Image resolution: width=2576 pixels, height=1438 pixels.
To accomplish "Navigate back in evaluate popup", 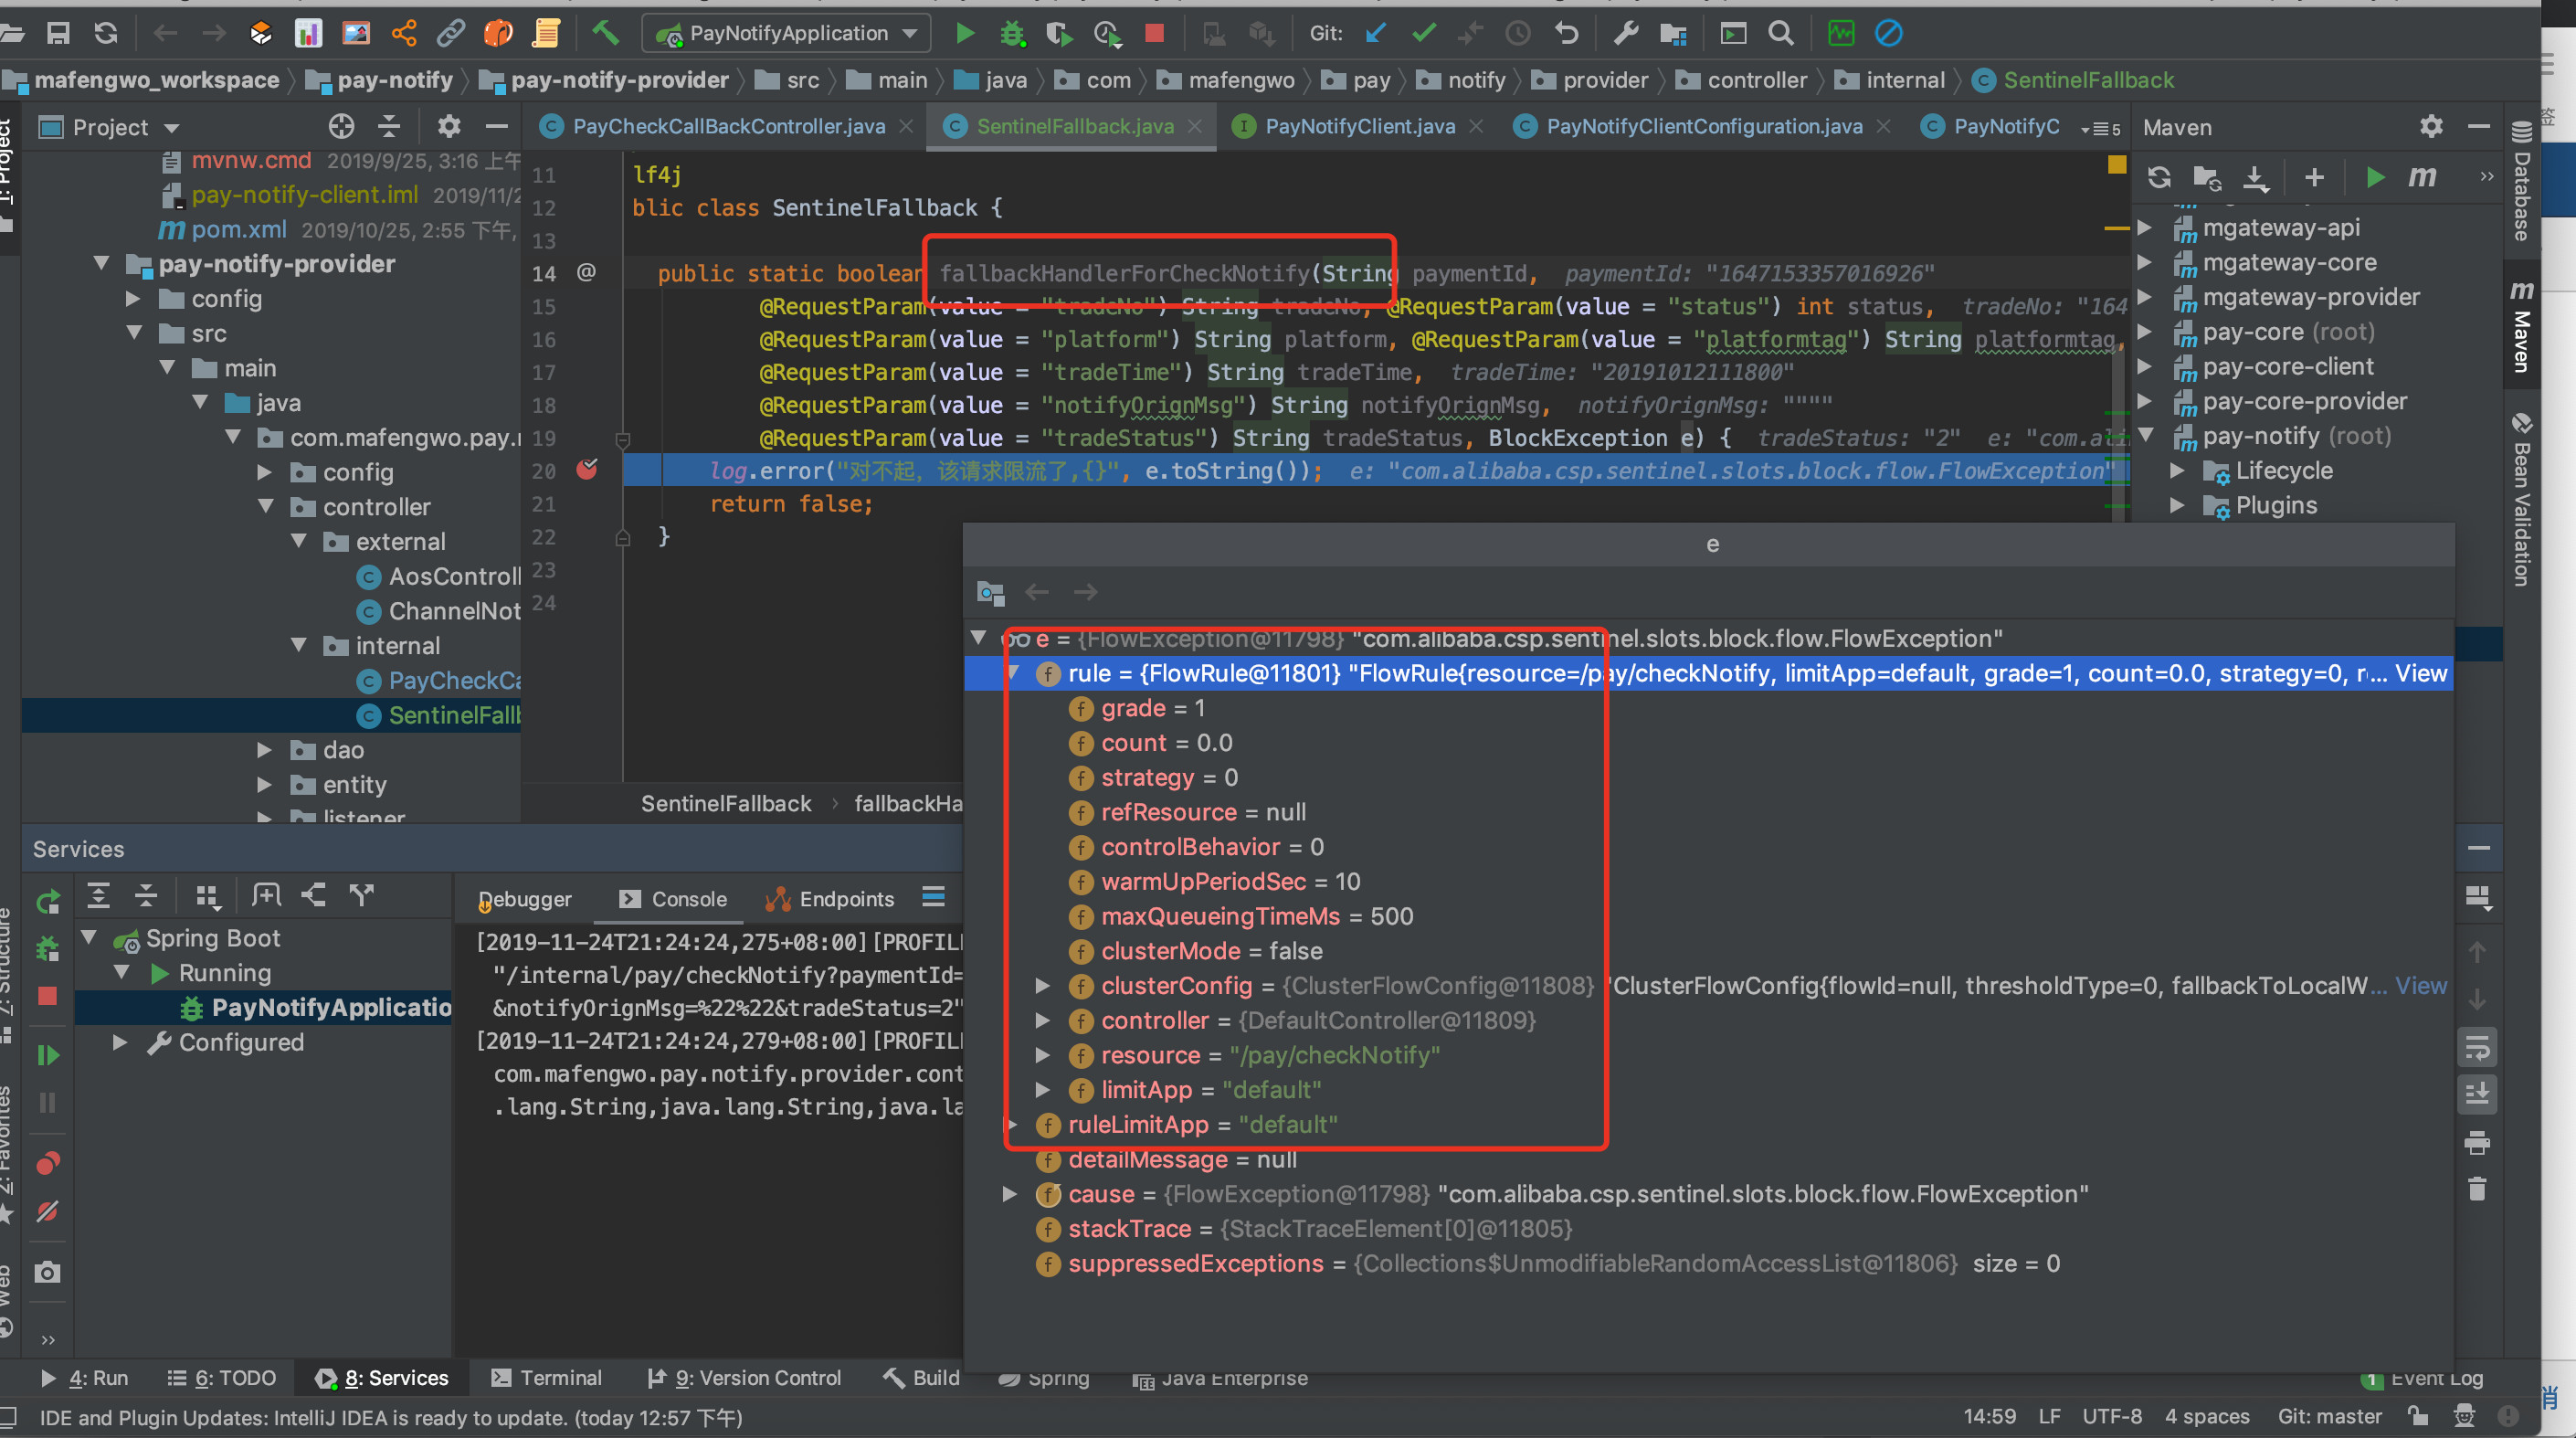I will click(x=1037, y=592).
